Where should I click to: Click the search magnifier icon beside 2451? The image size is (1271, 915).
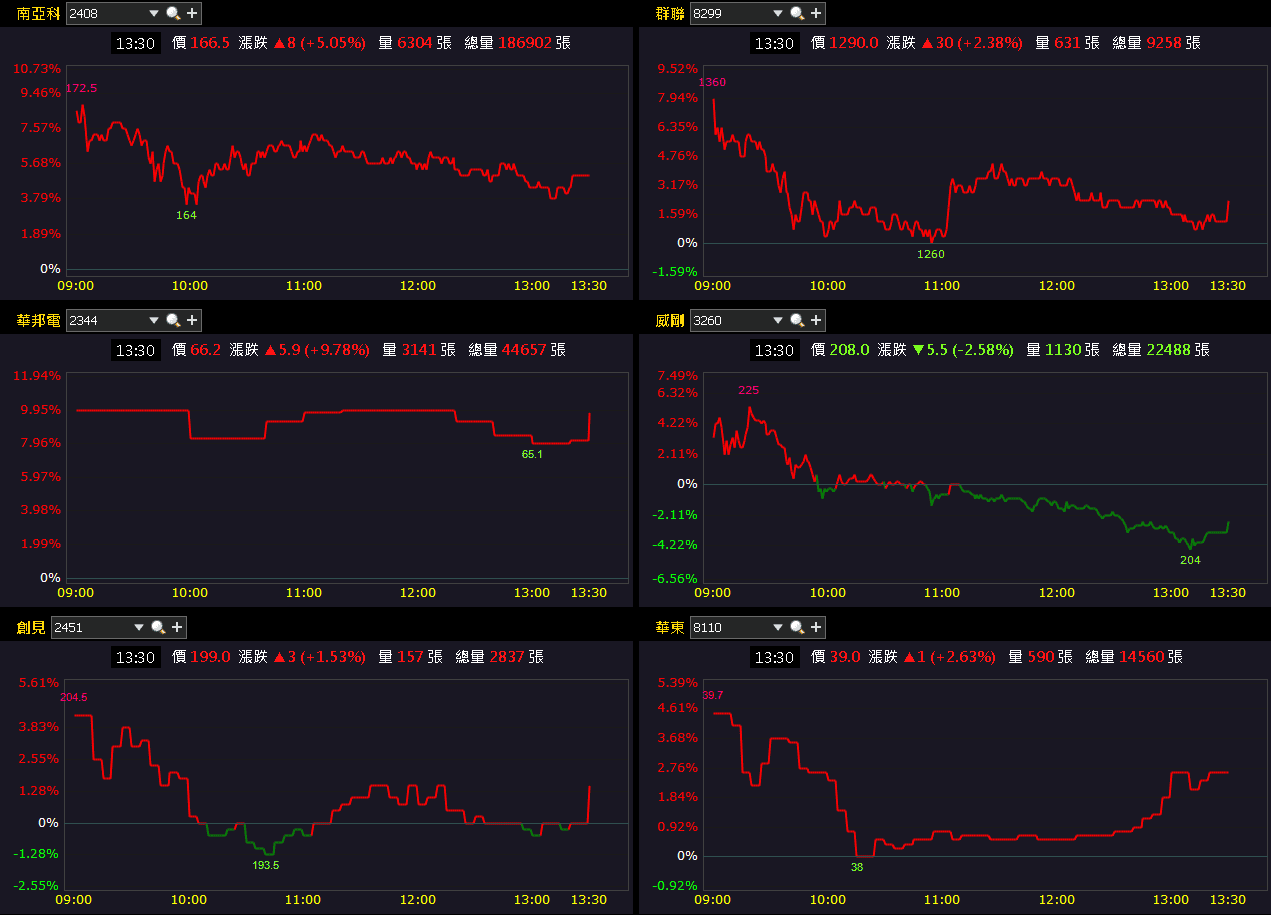[x=158, y=628]
